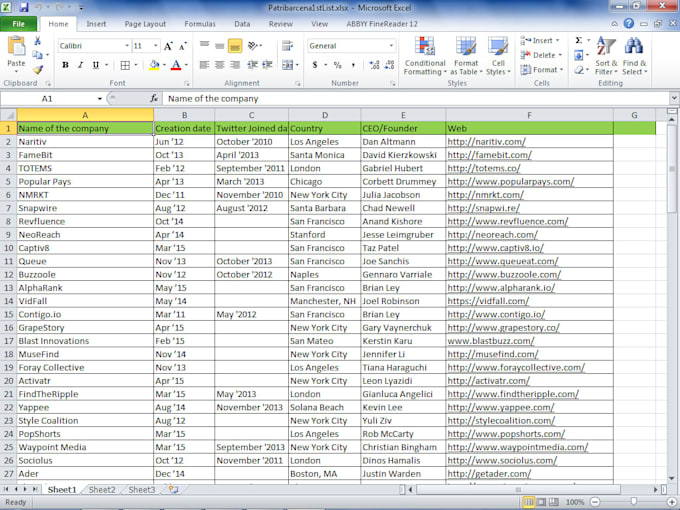The image size is (680, 510).
Task: Click the AutoSum sigma icon
Action: pyautogui.click(x=578, y=41)
